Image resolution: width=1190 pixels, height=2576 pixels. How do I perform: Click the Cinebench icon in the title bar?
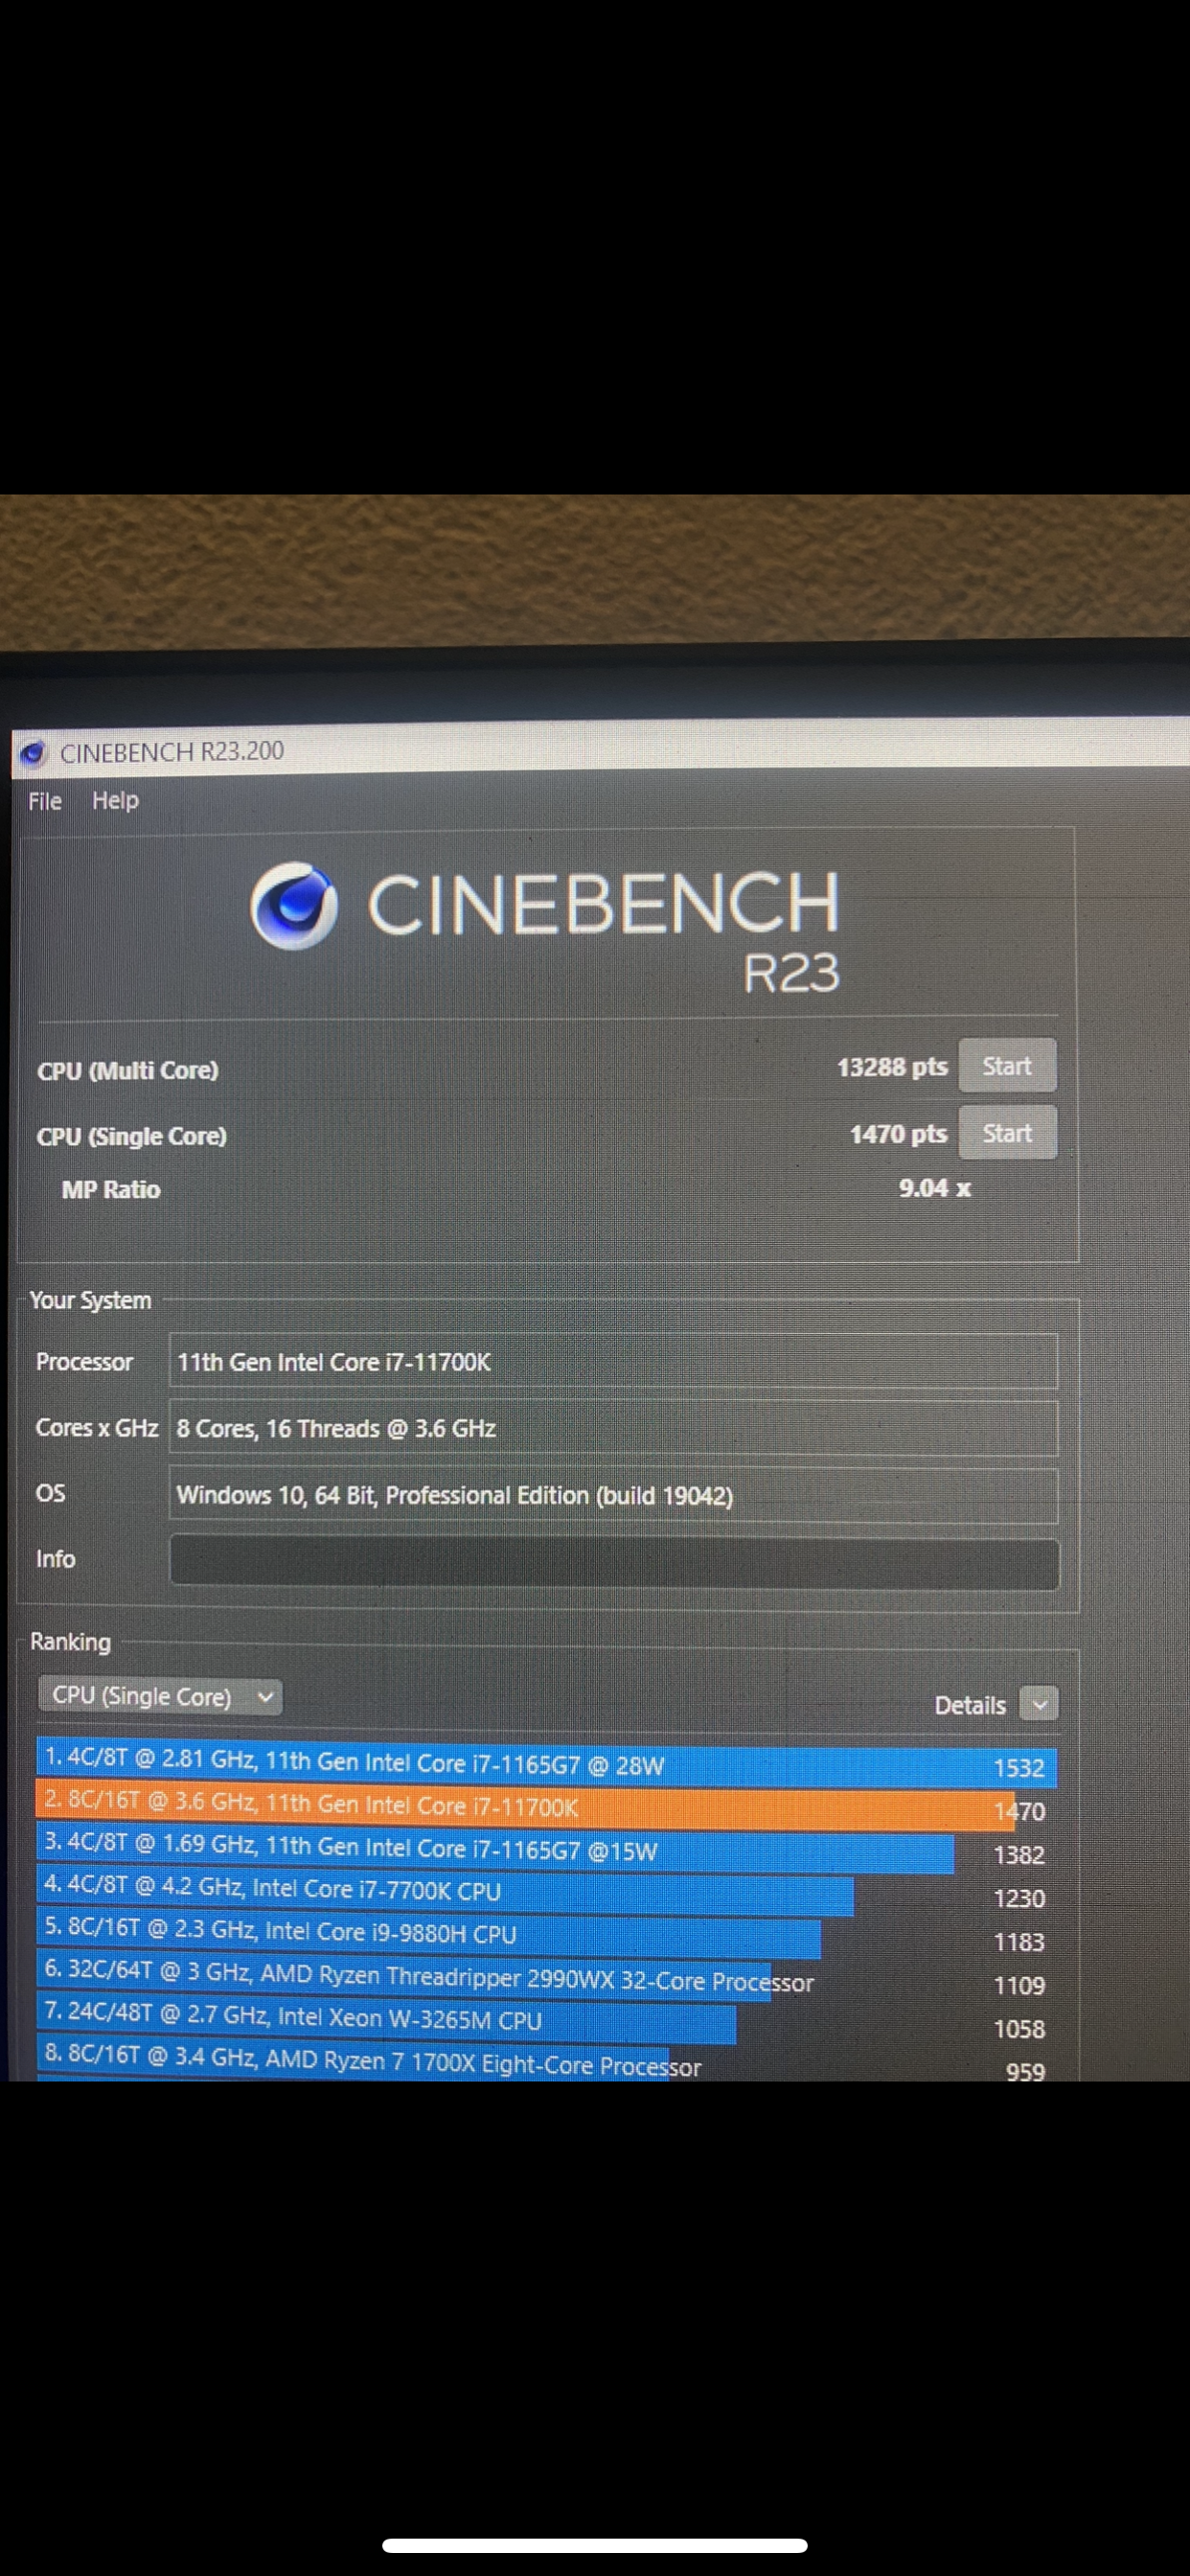click(33, 753)
